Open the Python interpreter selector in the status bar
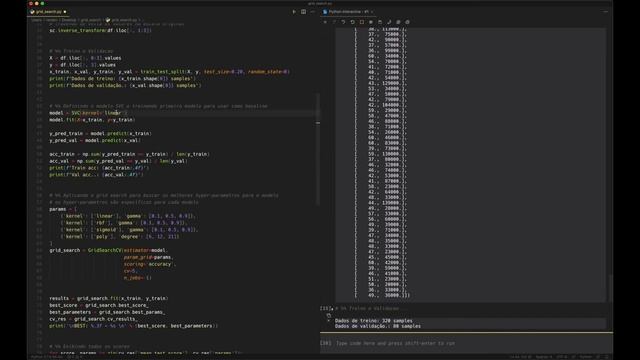Screen dimensions: 640x360 click(47, 357)
